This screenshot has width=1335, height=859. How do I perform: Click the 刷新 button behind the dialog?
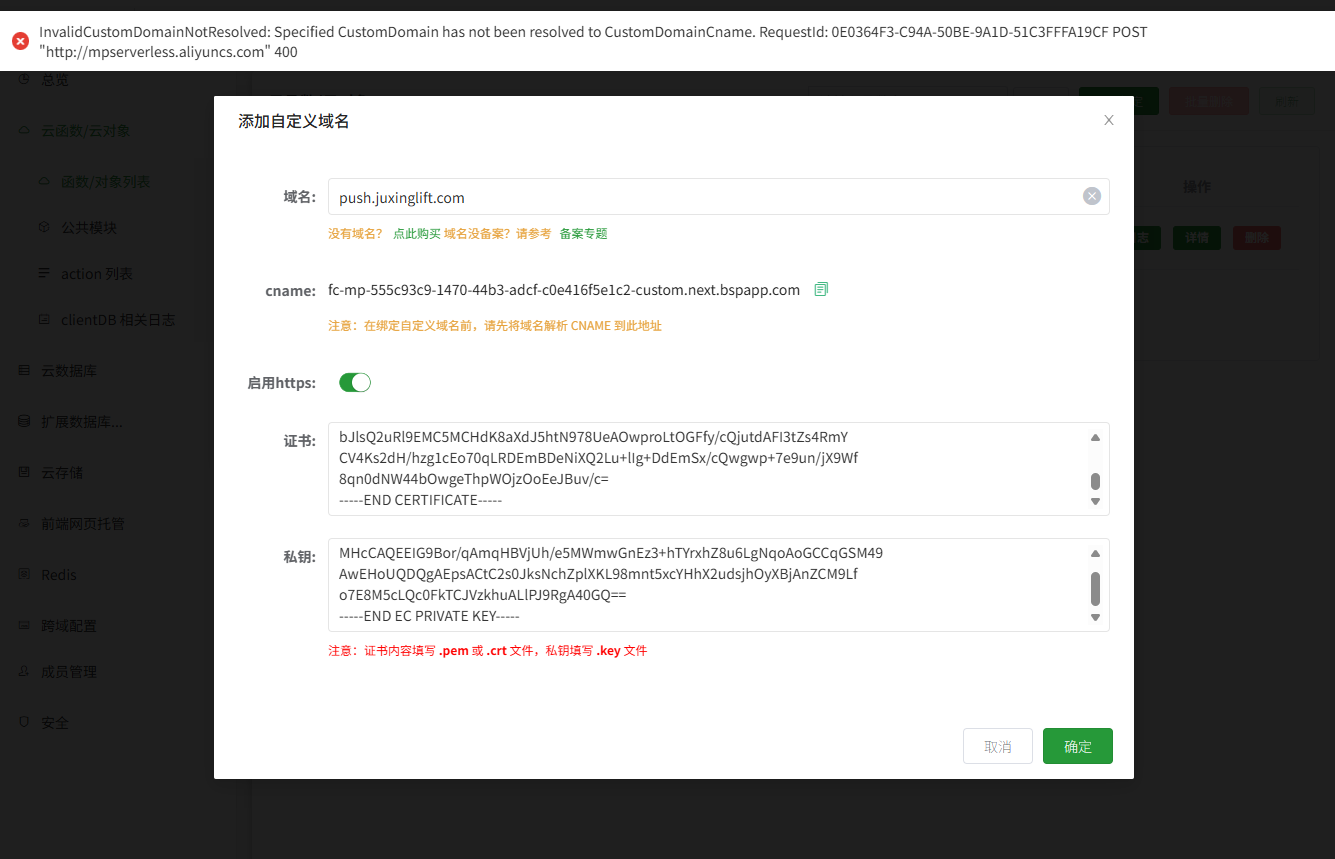tap(1287, 100)
